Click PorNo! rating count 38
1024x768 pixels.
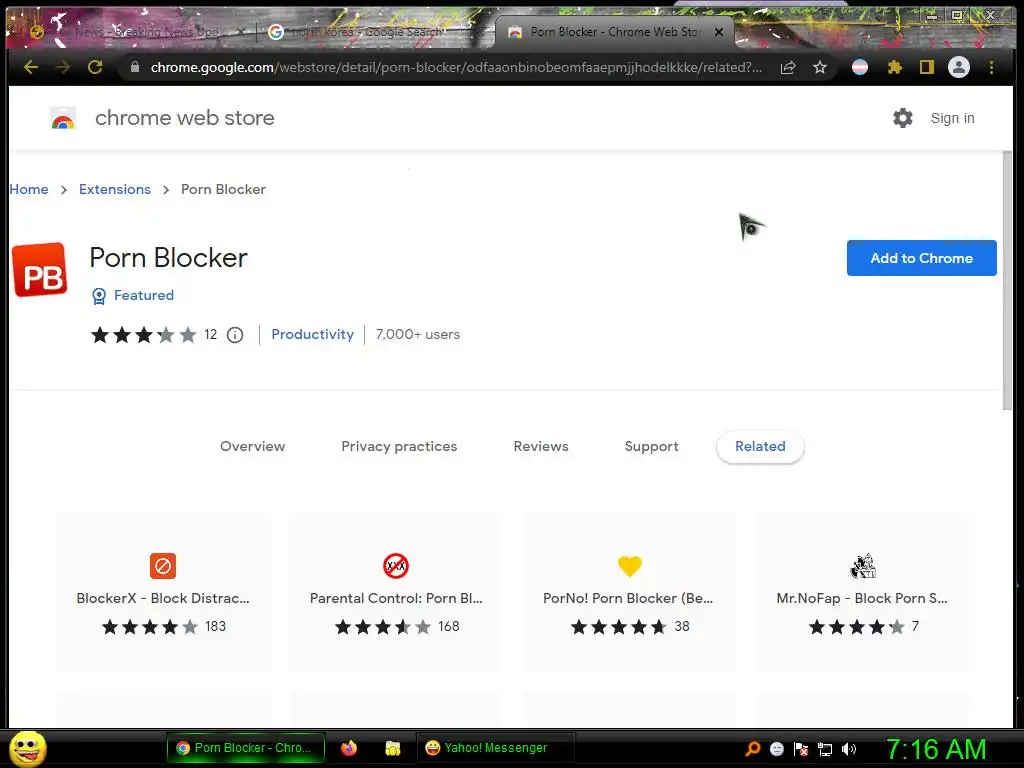682,627
